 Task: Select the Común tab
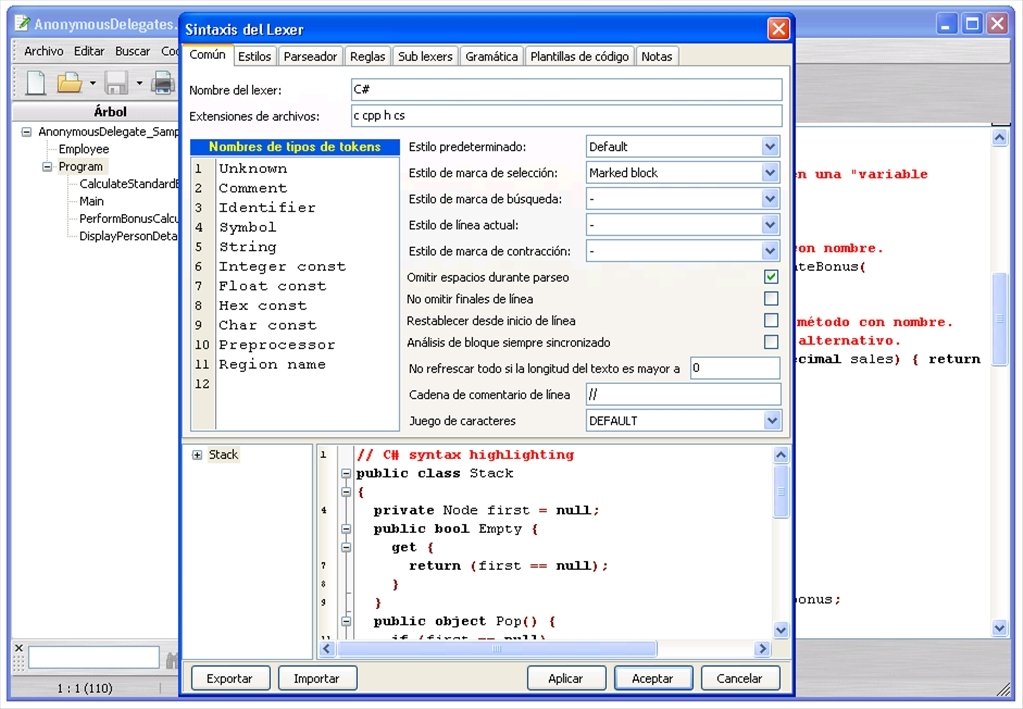point(207,55)
